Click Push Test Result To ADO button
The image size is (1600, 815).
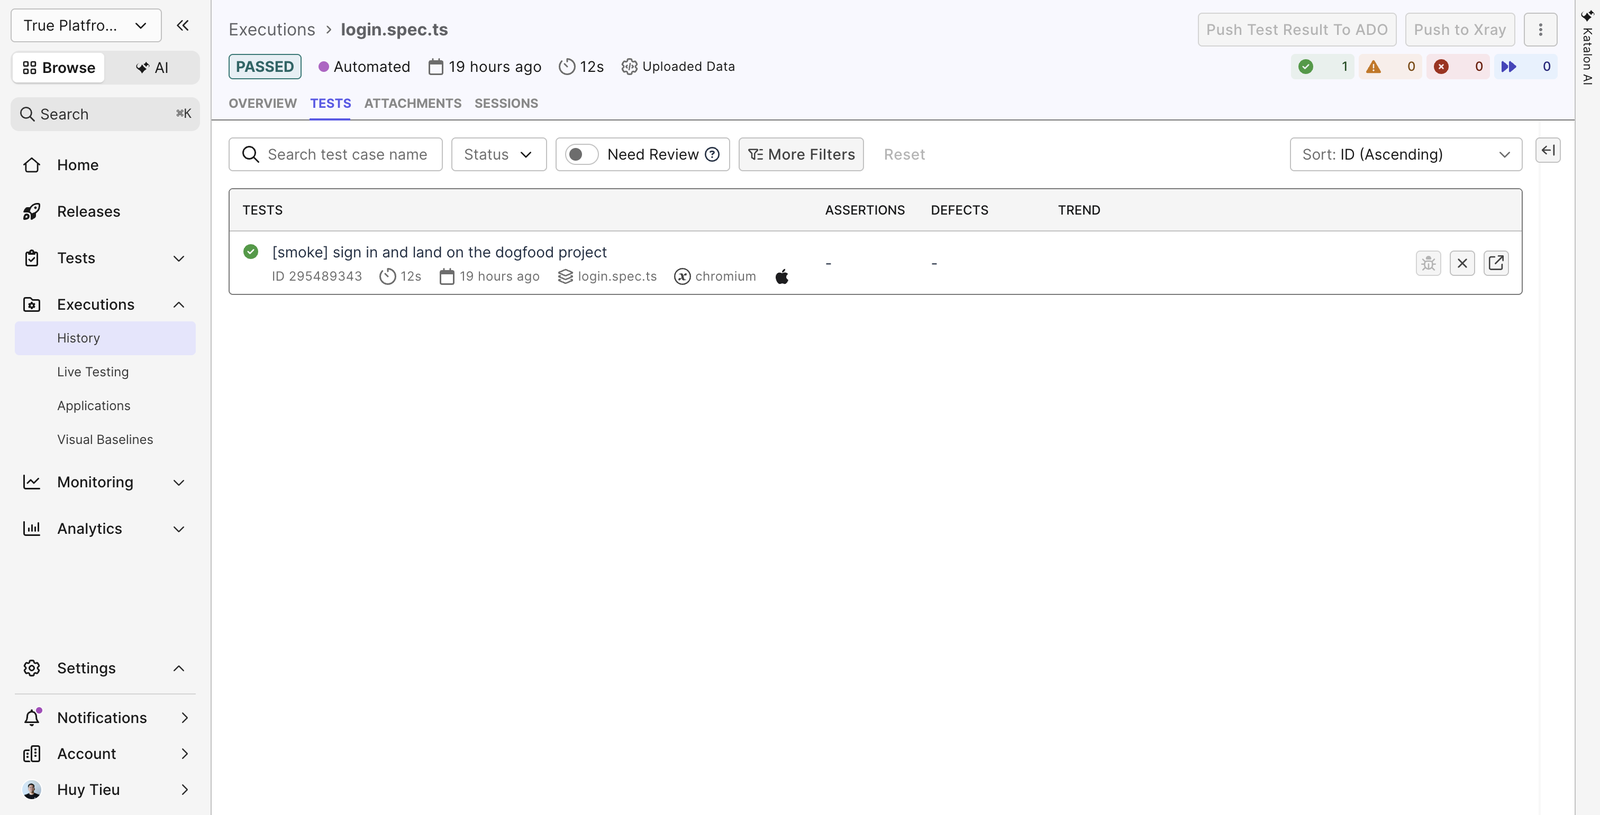click(x=1297, y=30)
